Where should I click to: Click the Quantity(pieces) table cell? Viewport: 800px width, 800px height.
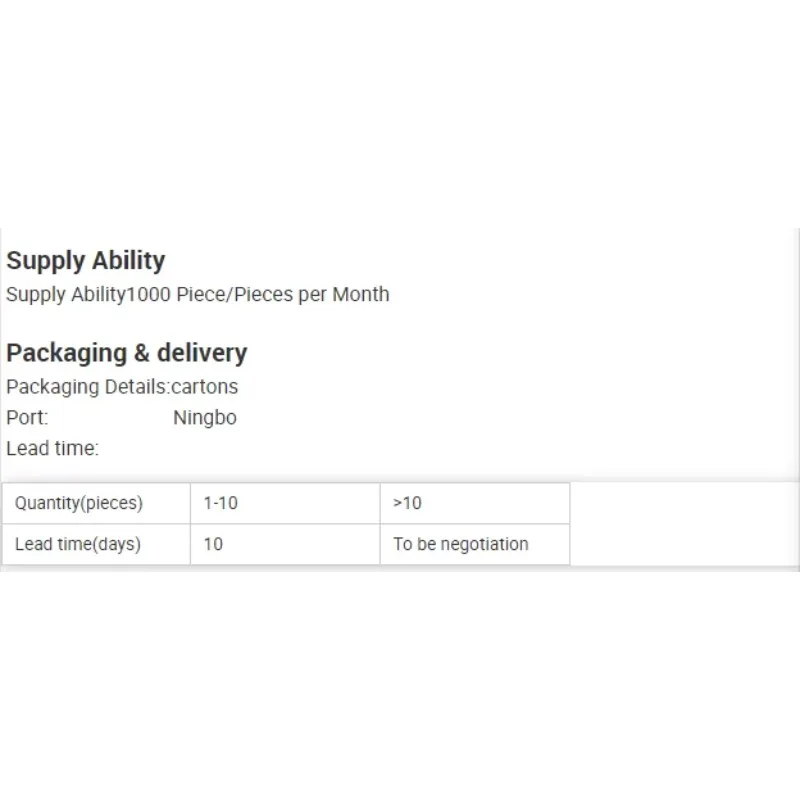click(x=96, y=503)
